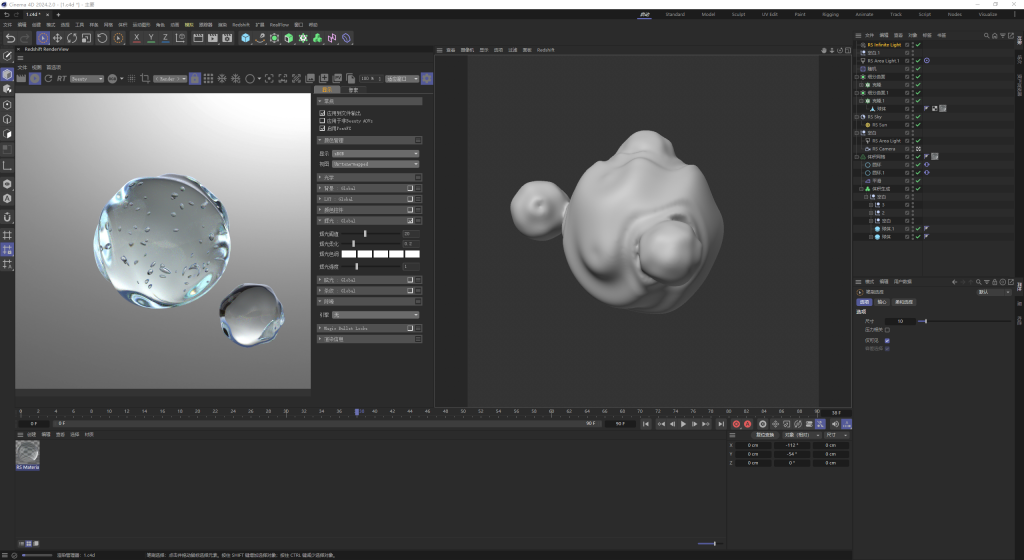Viewport: 1024px width, 560px height.
Task: Add a Cube primitive object
Action: coord(246,39)
